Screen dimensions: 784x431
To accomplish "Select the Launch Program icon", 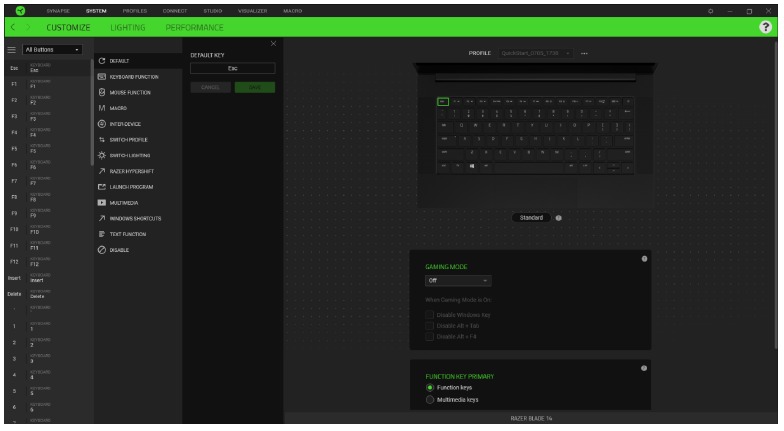I will (x=102, y=186).
